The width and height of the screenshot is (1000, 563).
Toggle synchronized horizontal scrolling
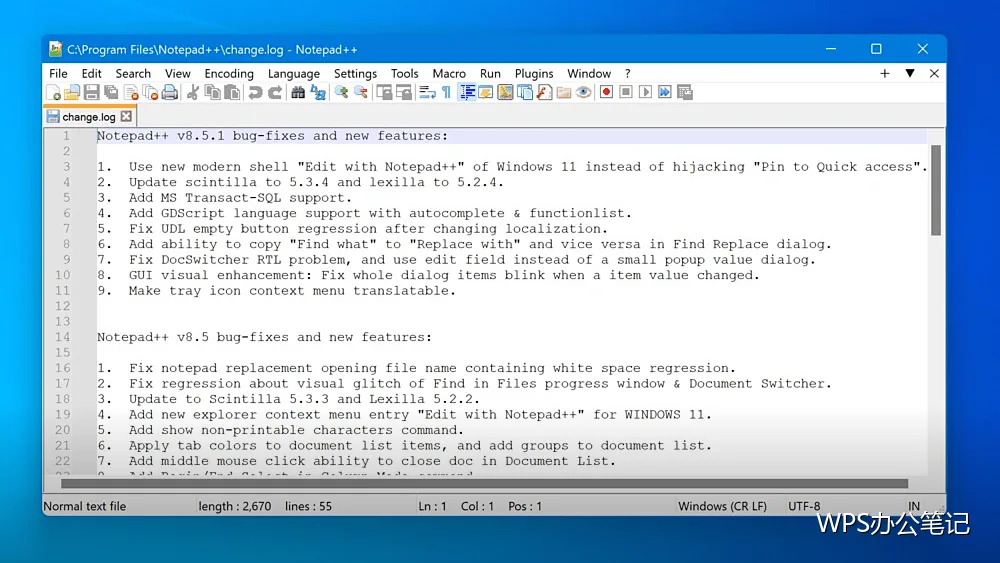coord(404,92)
